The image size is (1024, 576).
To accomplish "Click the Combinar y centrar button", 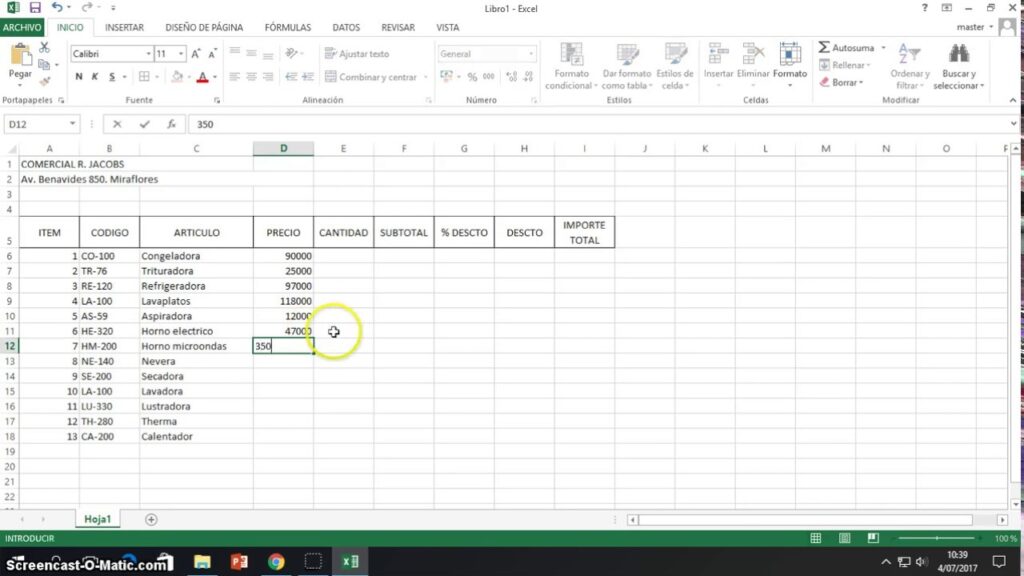I will click(377, 77).
